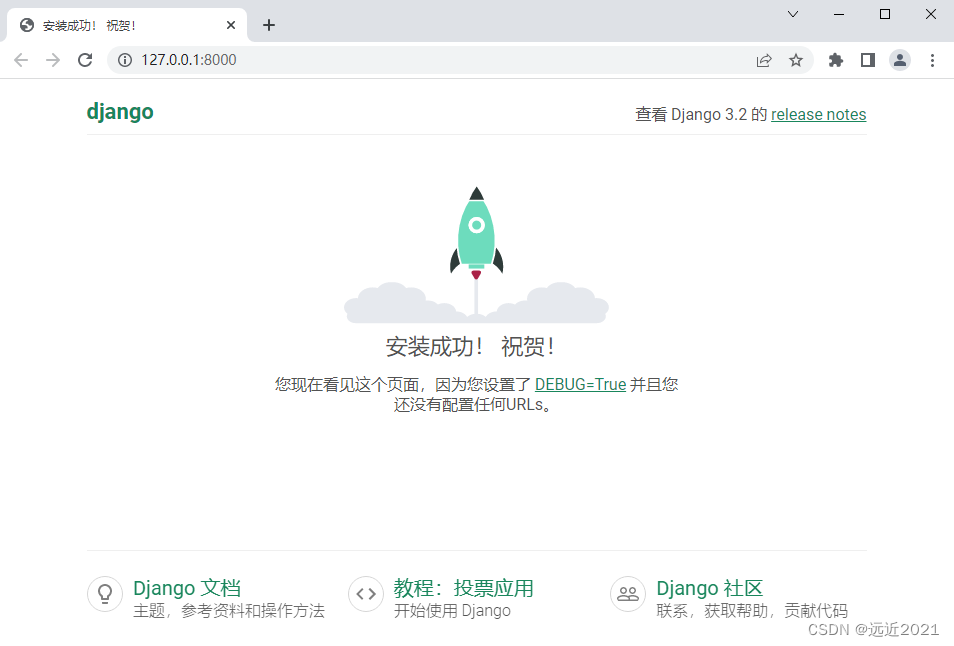Open the window dropdown chevron near minimize
The width and height of the screenshot is (954, 646).
[793, 14]
